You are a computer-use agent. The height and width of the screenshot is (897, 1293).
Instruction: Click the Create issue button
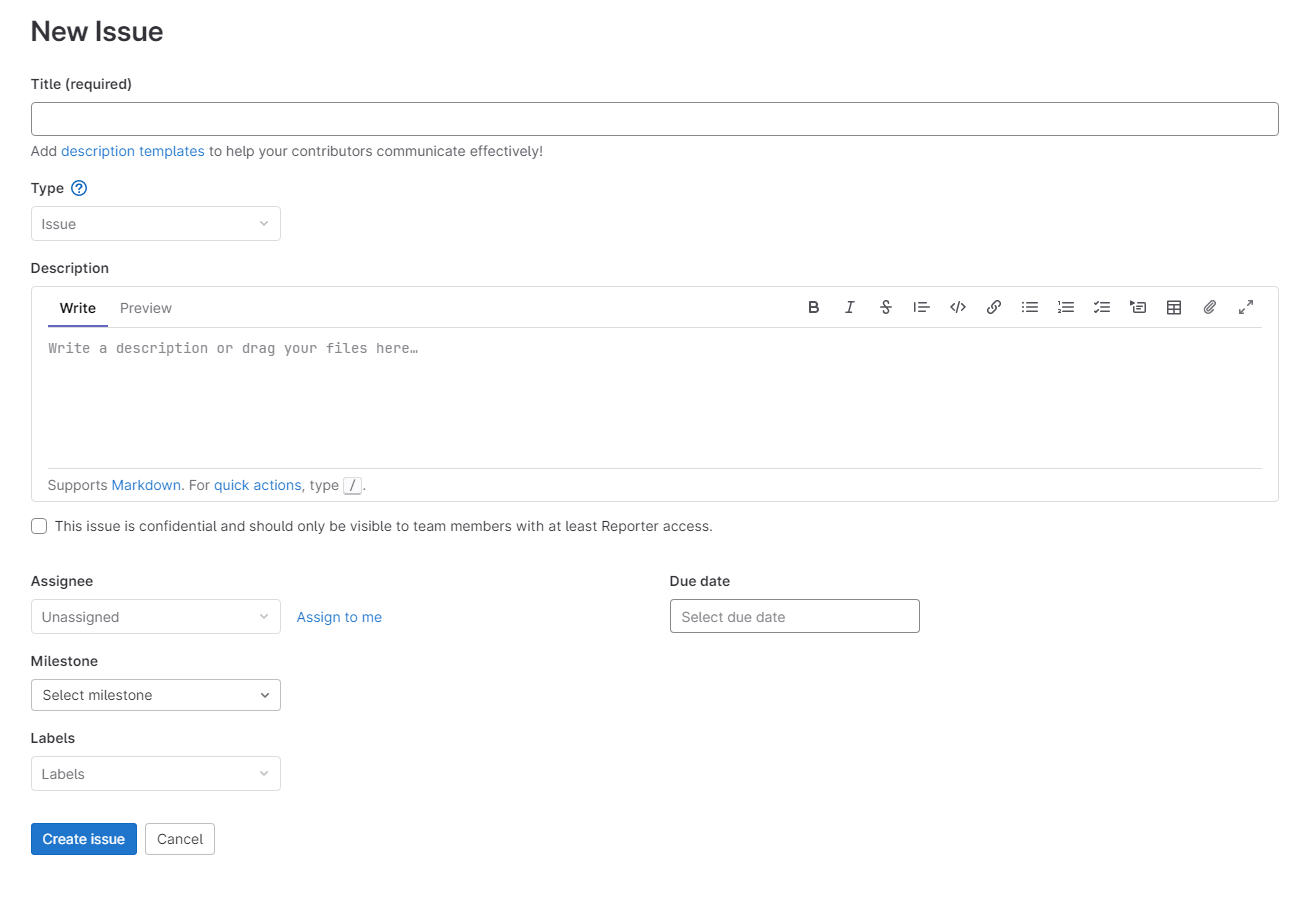[x=84, y=839]
